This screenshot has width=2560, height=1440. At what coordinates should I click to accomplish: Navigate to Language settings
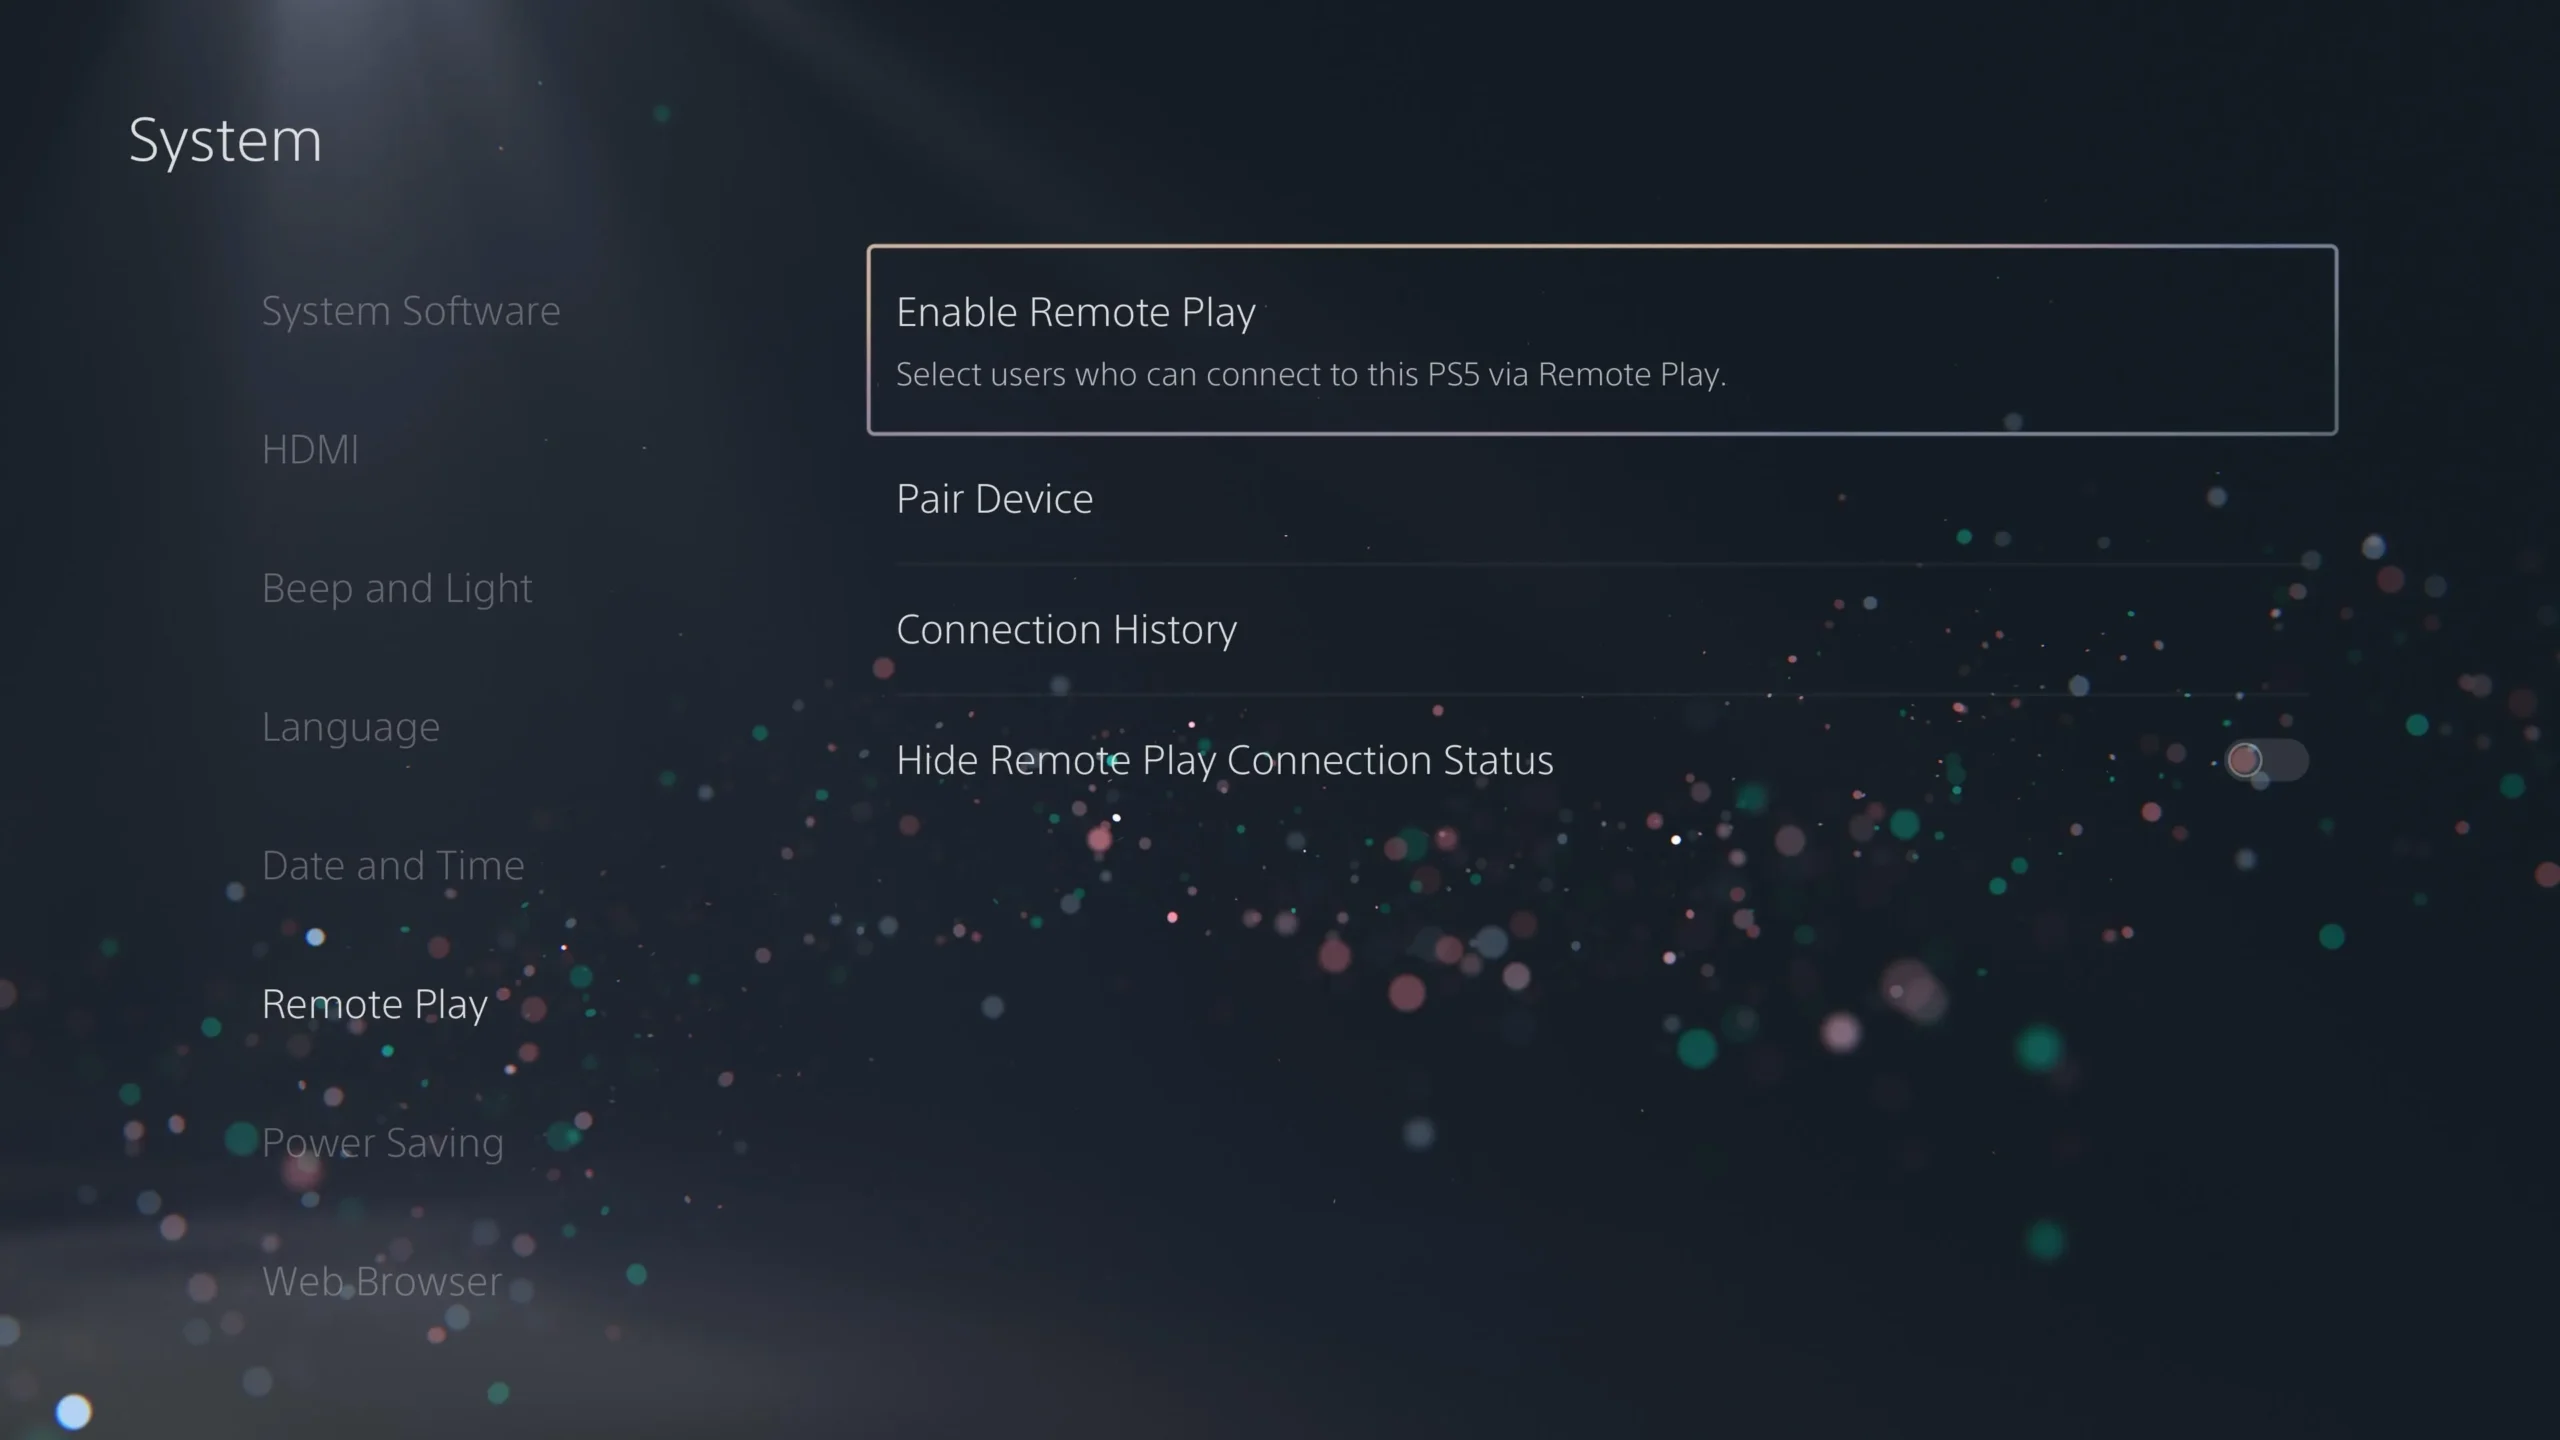click(350, 726)
